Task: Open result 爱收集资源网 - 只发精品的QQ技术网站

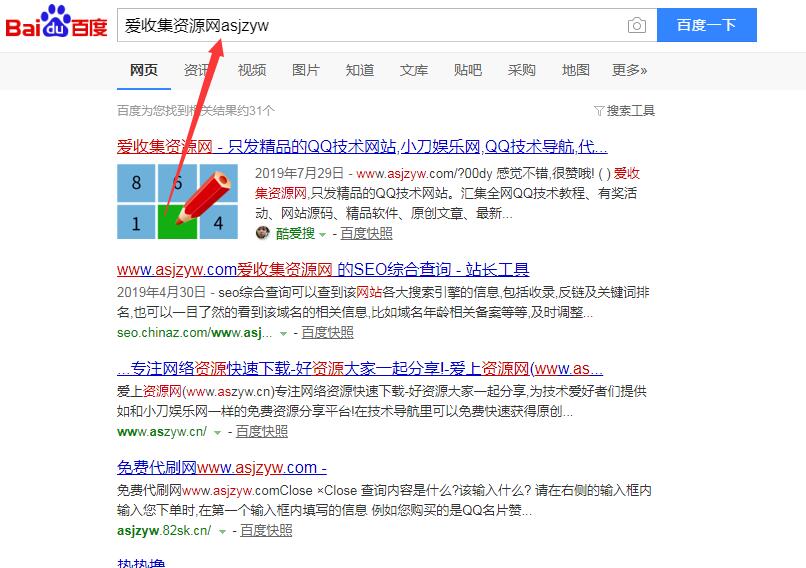Action: click(362, 147)
